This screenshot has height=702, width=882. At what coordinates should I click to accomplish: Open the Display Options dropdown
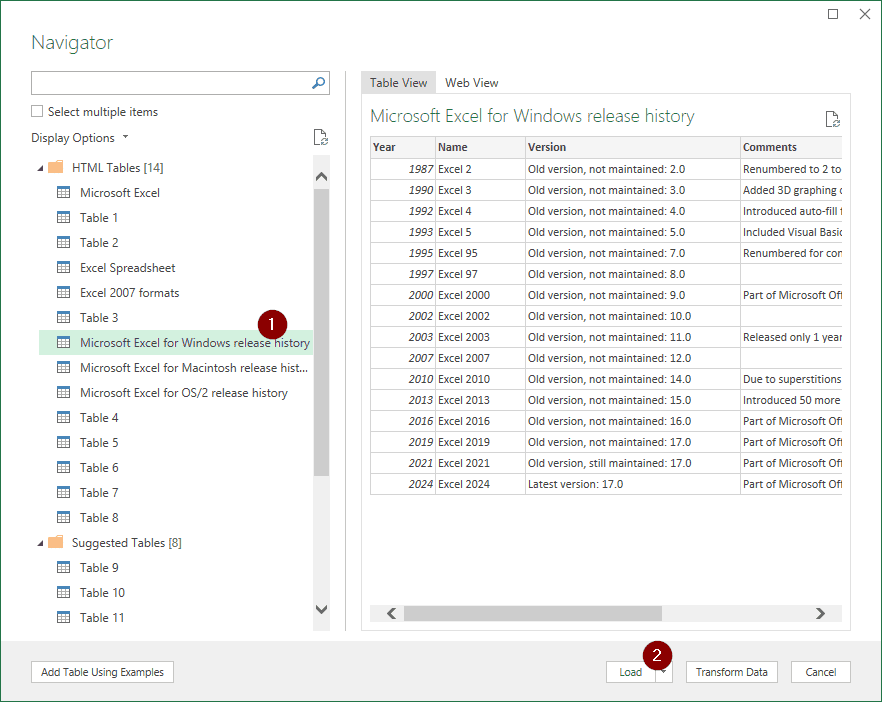(x=80, y=138)
